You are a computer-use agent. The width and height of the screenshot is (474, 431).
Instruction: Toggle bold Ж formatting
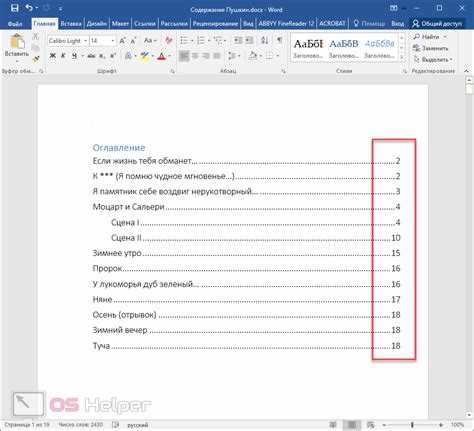[53, 56]
